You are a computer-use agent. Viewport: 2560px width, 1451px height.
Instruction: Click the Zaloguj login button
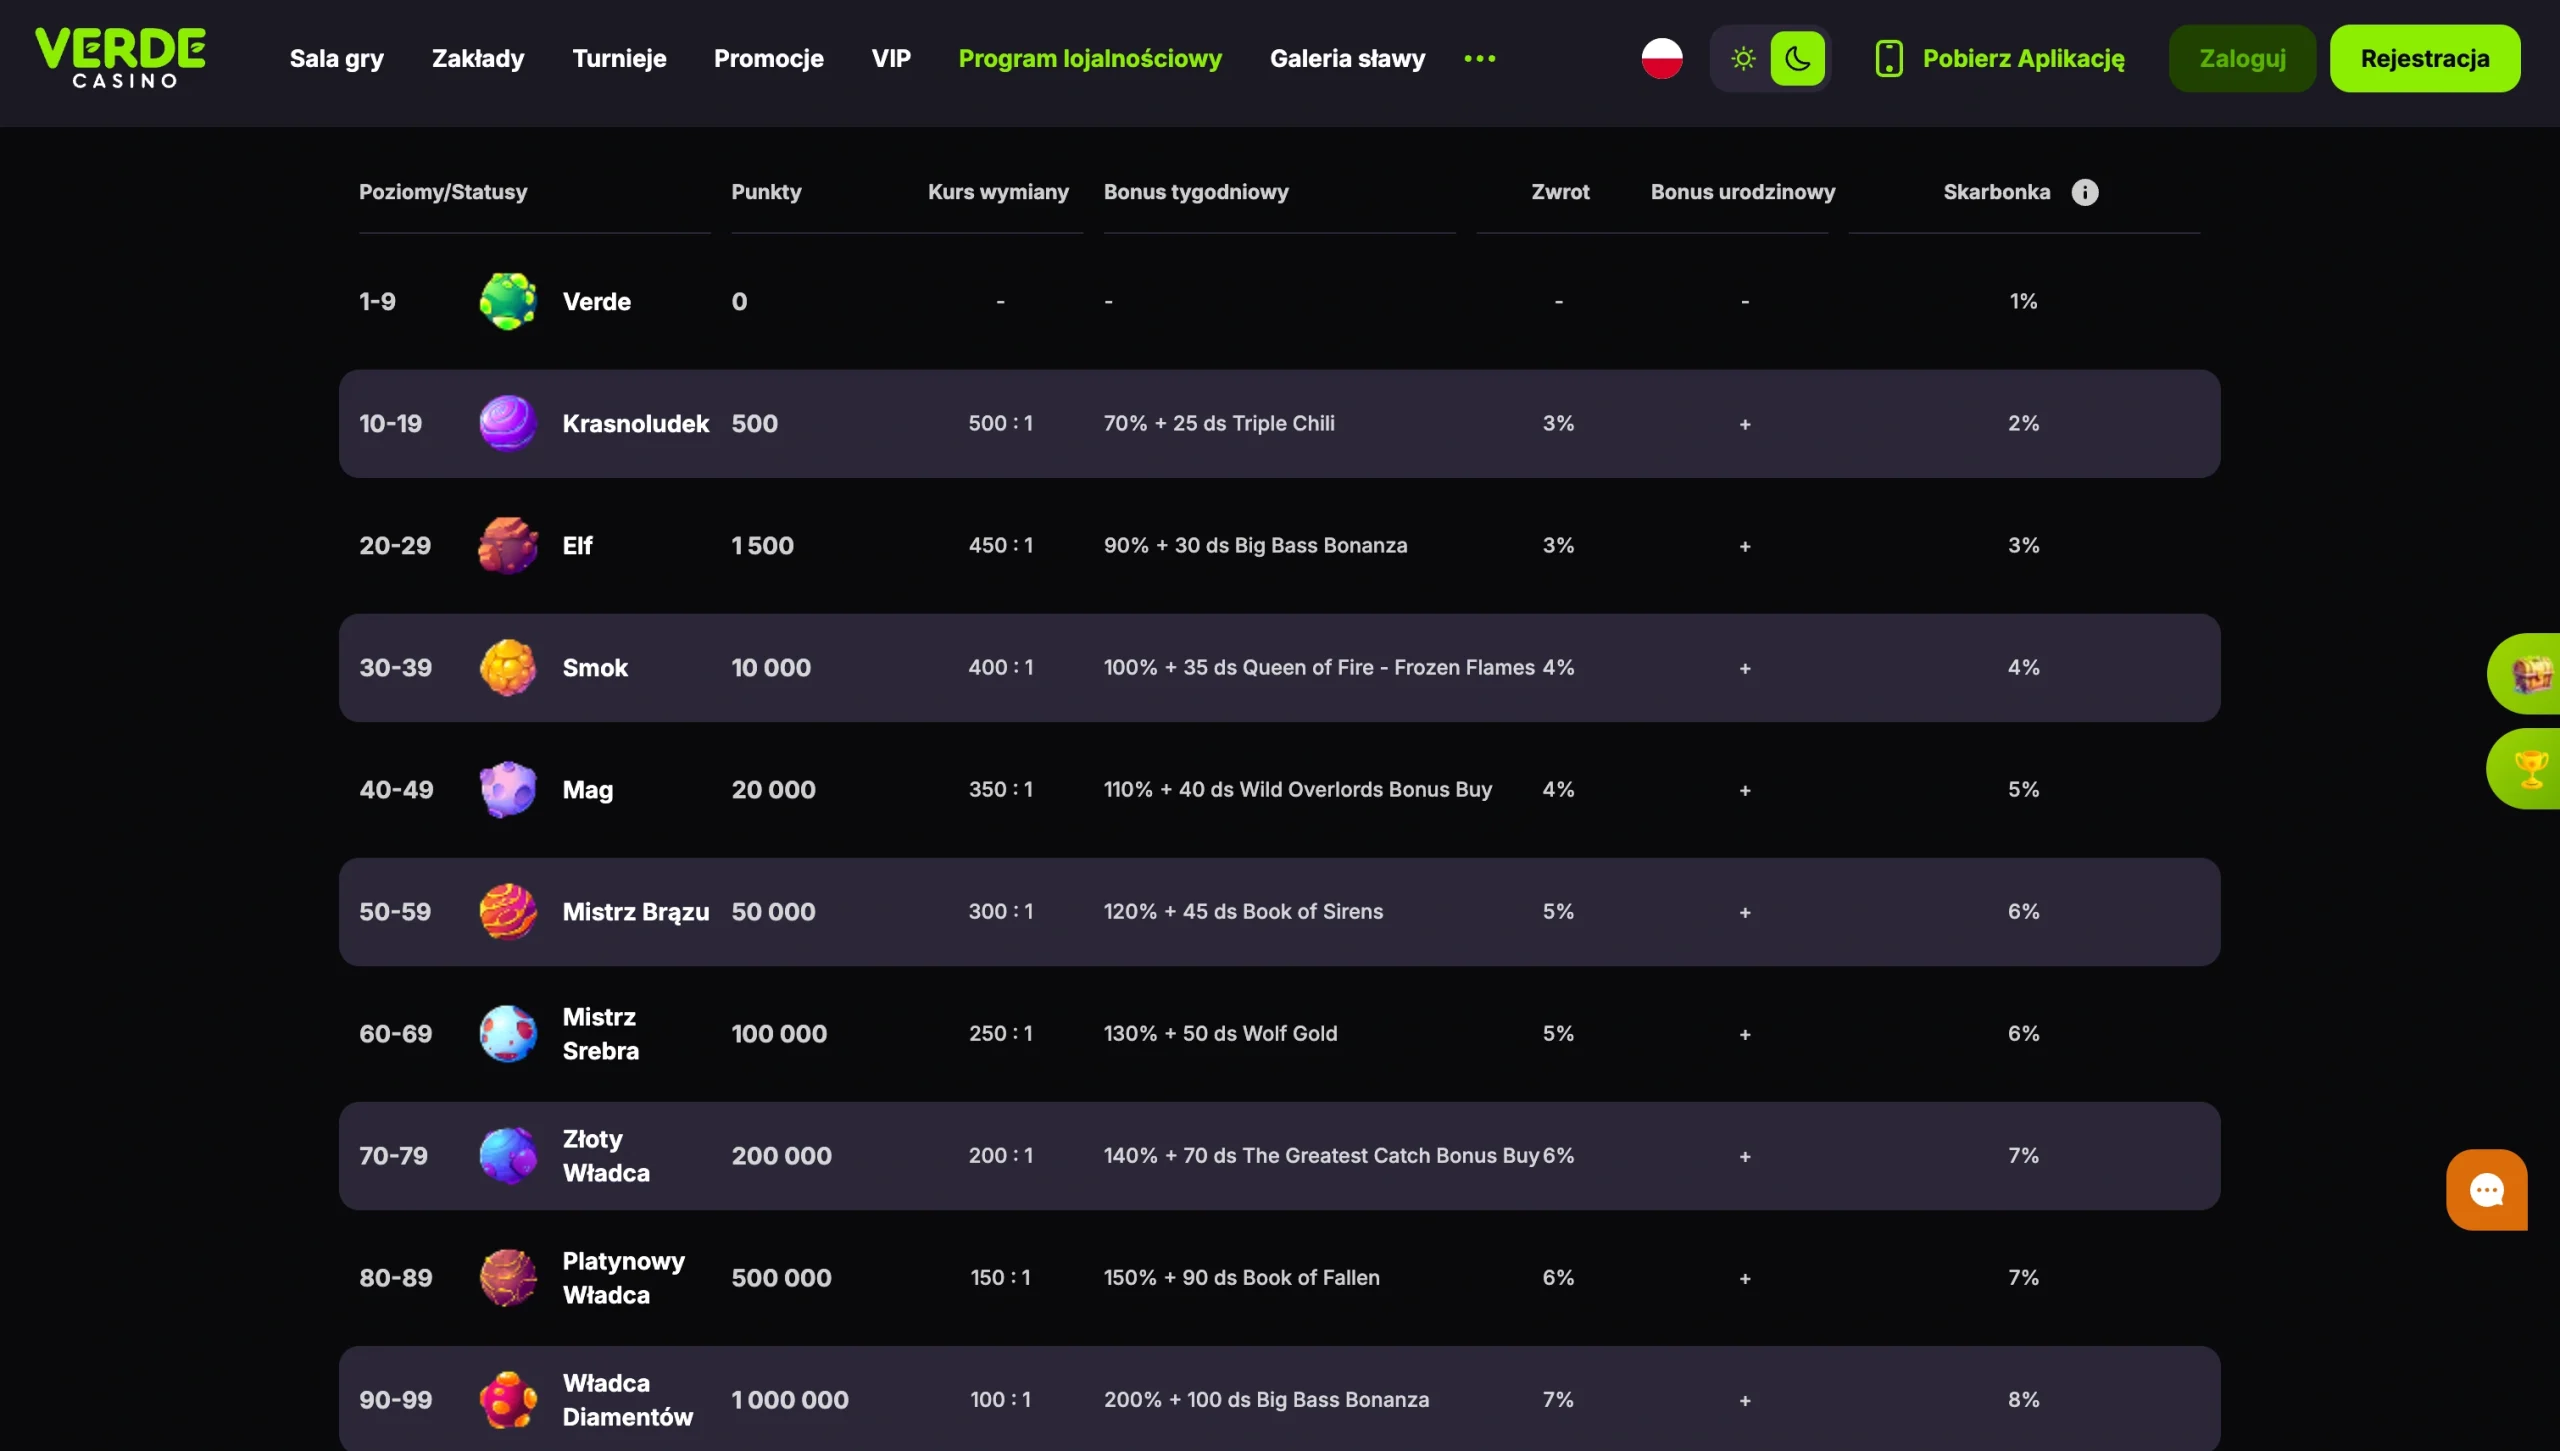tap(2242, 58)
